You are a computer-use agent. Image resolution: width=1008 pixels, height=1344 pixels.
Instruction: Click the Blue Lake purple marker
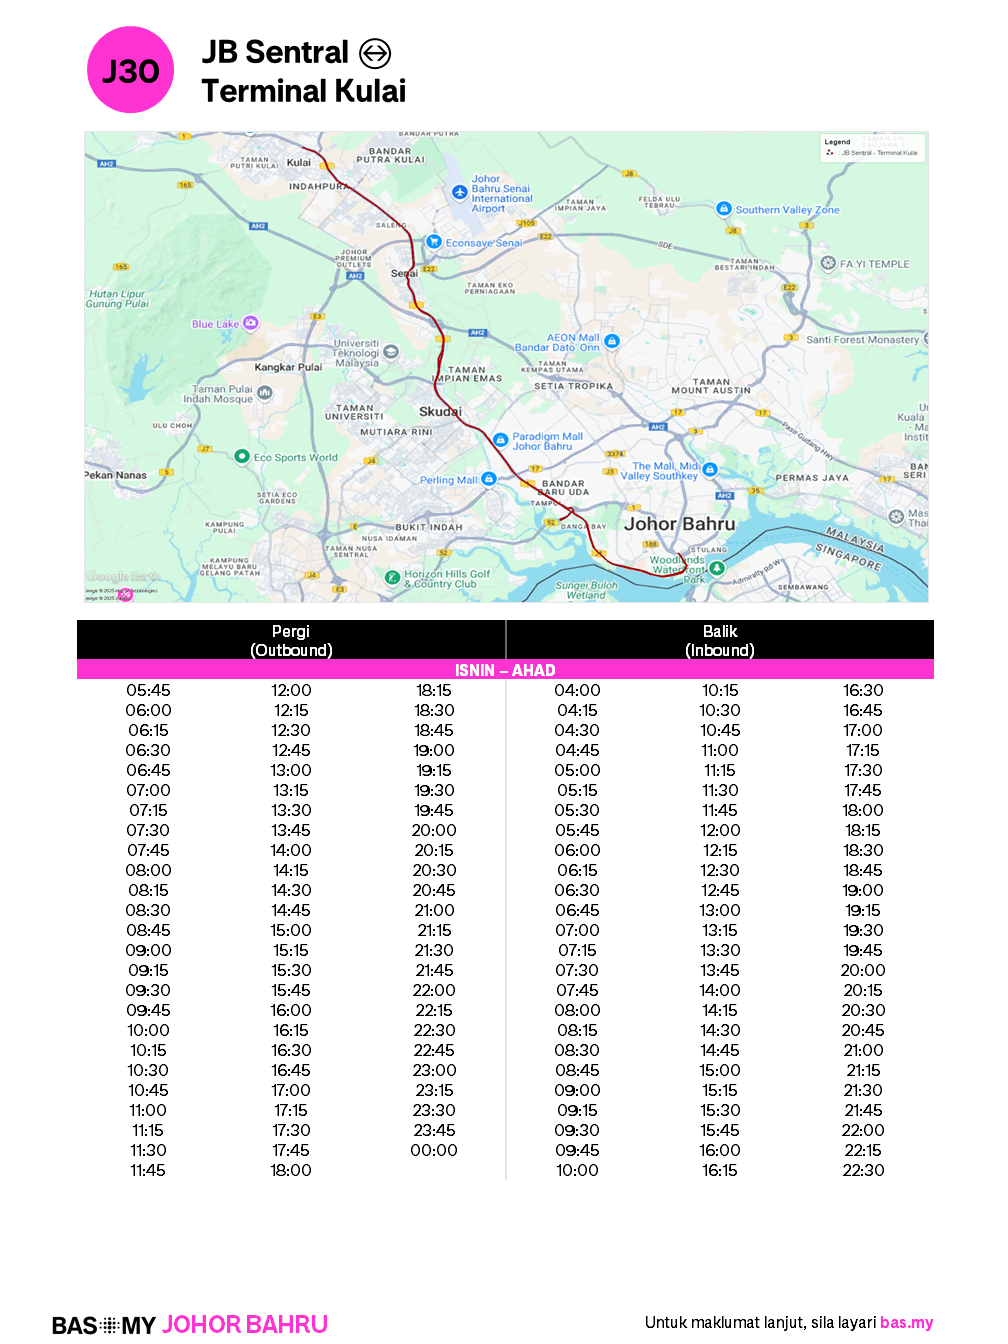click(250, 322)
